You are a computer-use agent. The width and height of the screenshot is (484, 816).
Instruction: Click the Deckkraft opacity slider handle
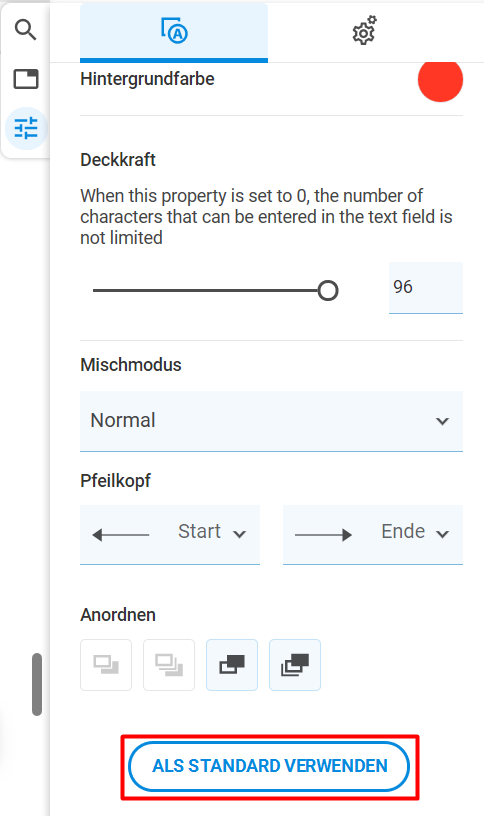point(328,290)
